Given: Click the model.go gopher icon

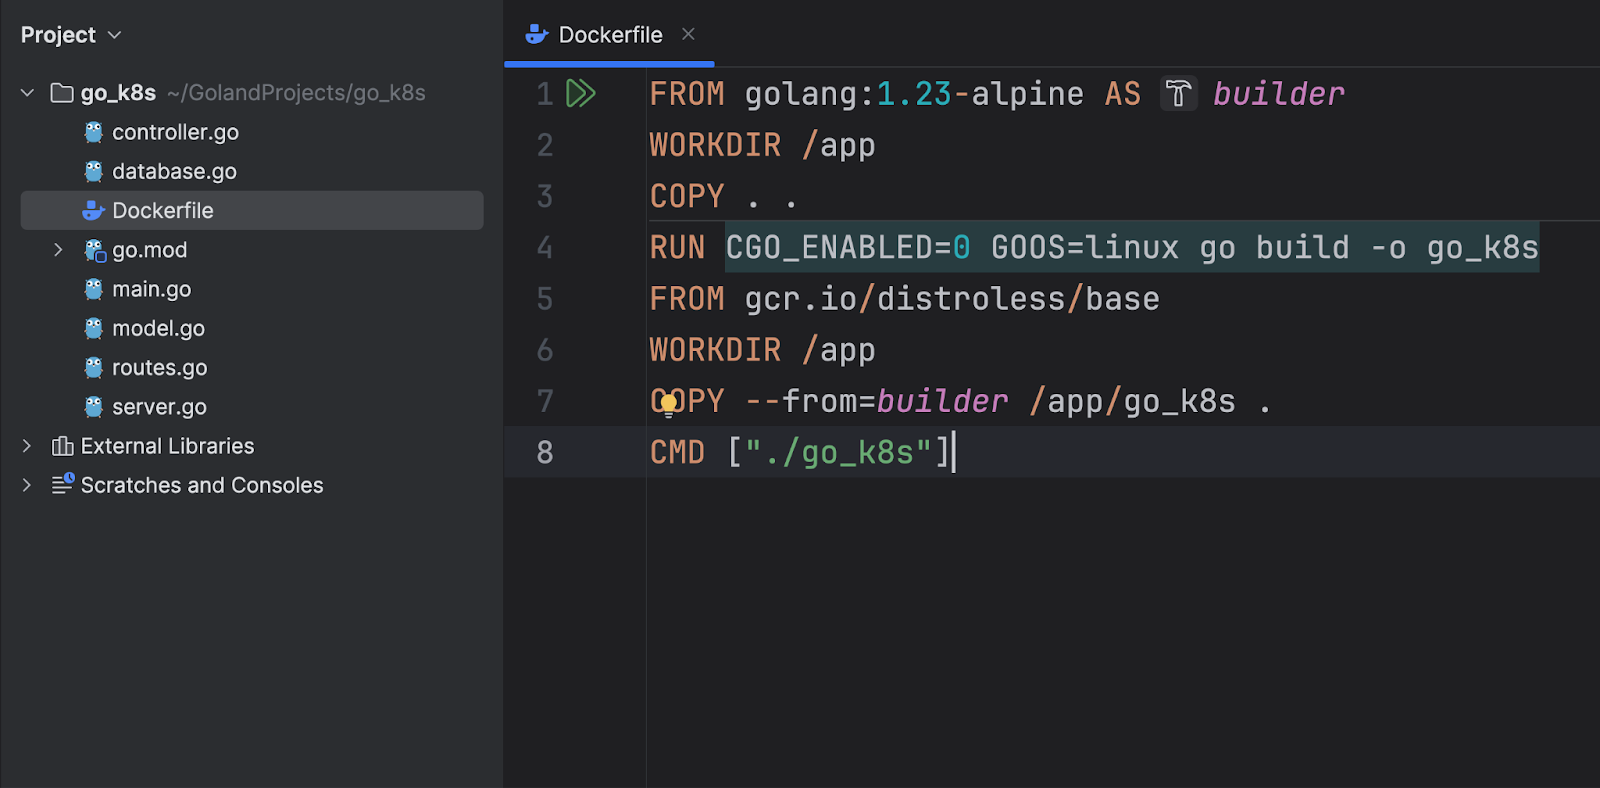Looking at the screenshot, I should pos(94,328).
